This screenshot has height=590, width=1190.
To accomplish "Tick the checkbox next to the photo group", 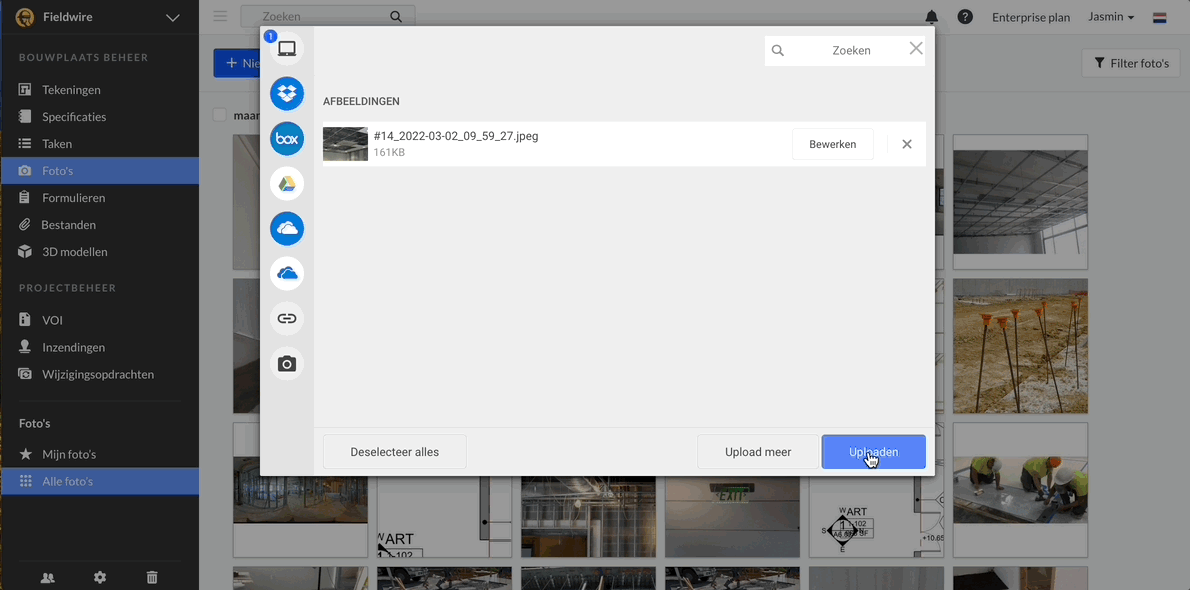I will (x=220, y=115).
